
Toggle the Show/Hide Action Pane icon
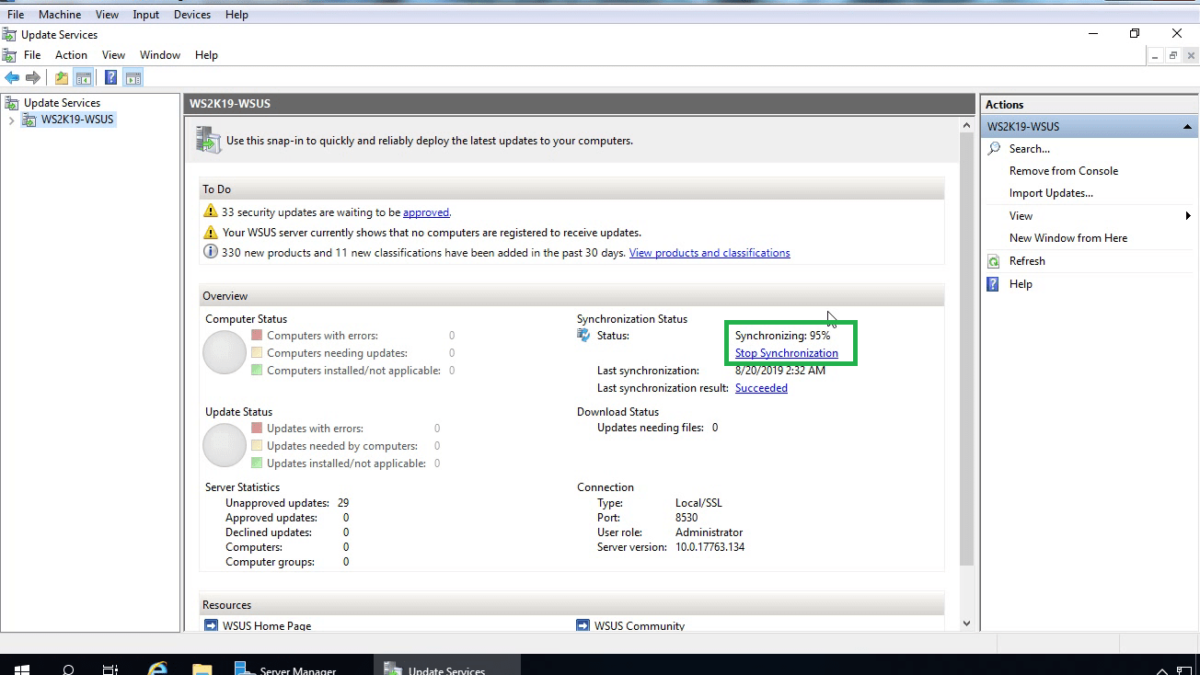point(133,78)
